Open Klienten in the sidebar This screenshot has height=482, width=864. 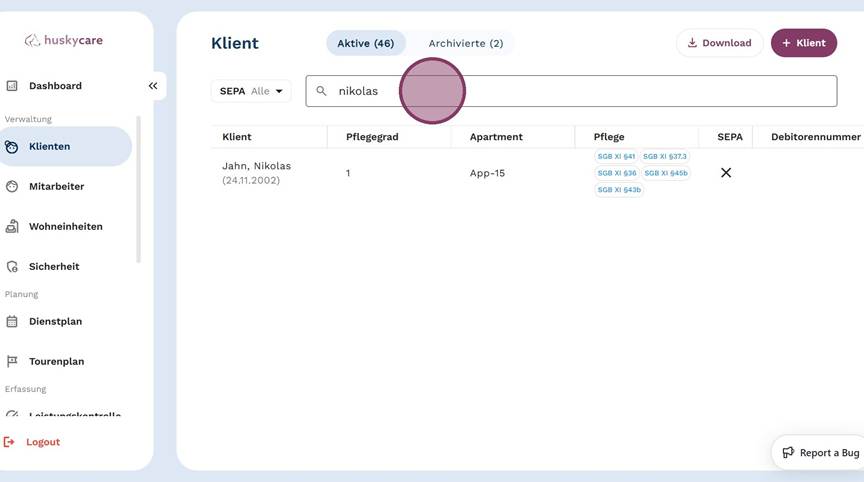point(65,147)
